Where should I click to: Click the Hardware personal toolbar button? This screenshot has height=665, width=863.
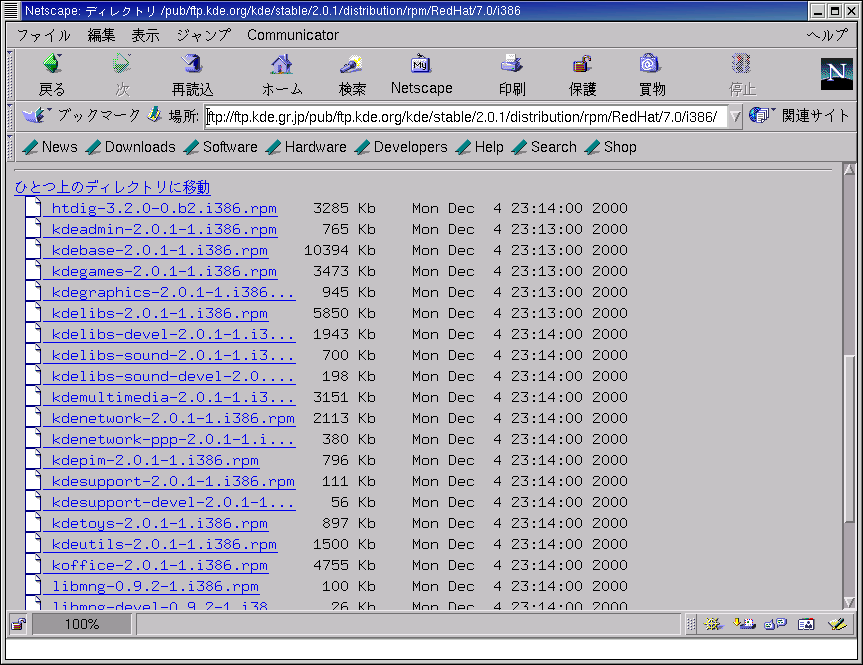click(306, 147)
